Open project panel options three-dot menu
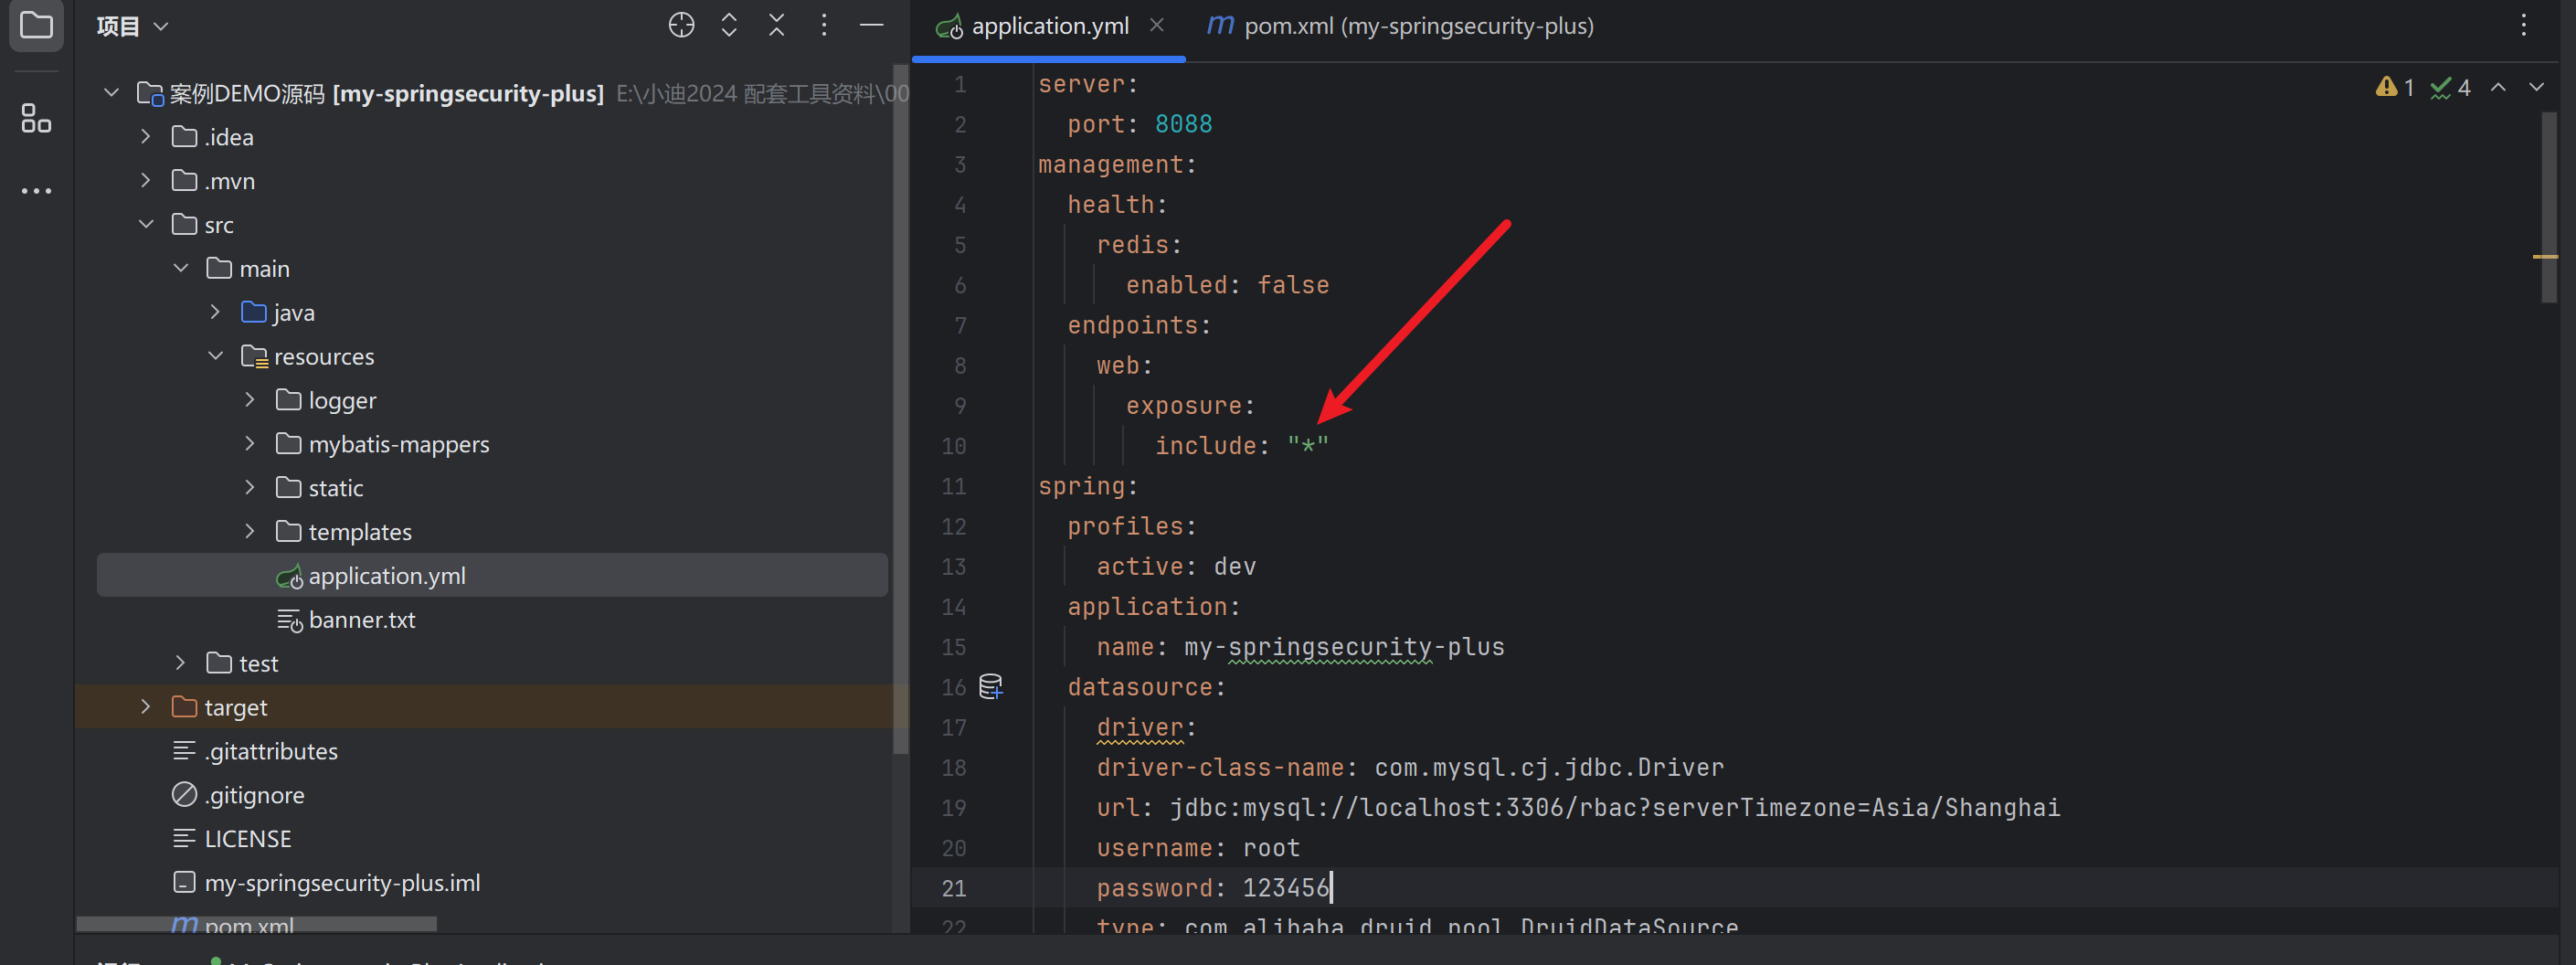The height and width of the screenshot is (965, 2576). click(x=824, y=25)
